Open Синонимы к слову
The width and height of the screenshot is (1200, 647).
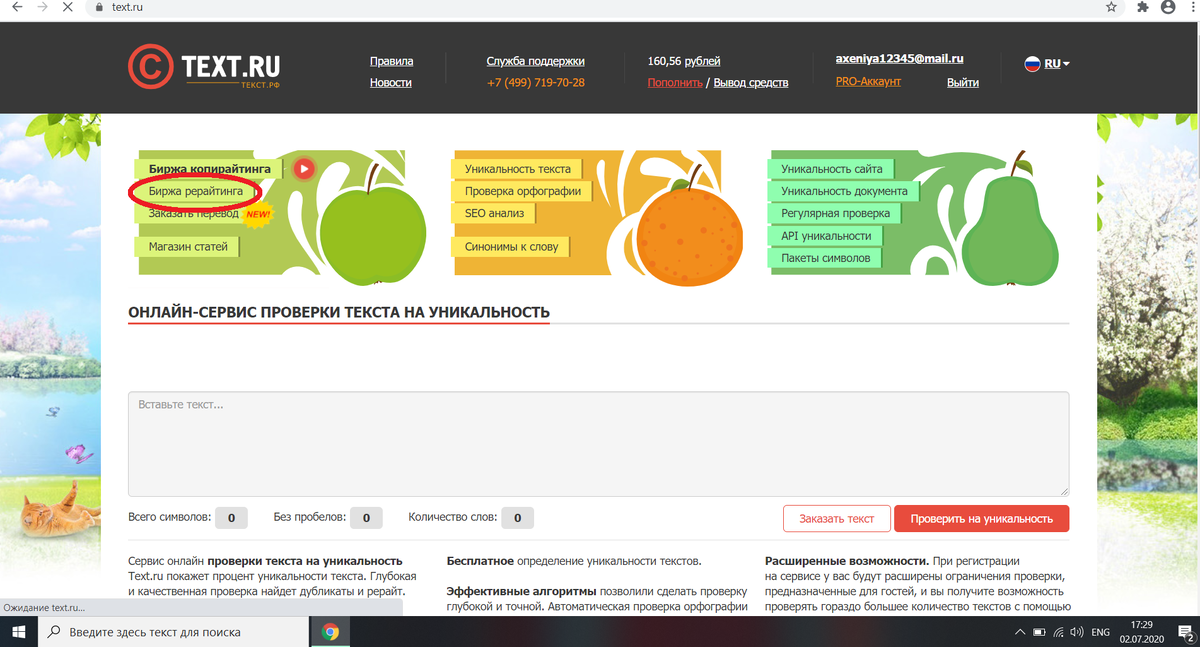pyautogui.click(x=512, y=246)
